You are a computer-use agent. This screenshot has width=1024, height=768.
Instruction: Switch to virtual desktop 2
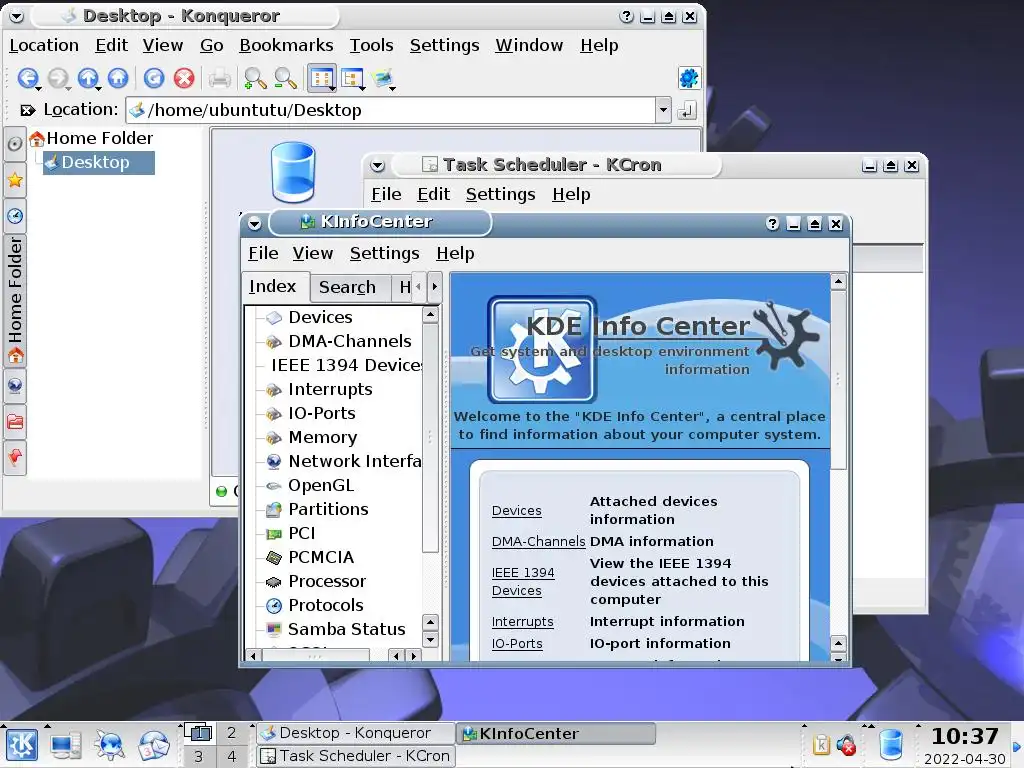point(231,733)
